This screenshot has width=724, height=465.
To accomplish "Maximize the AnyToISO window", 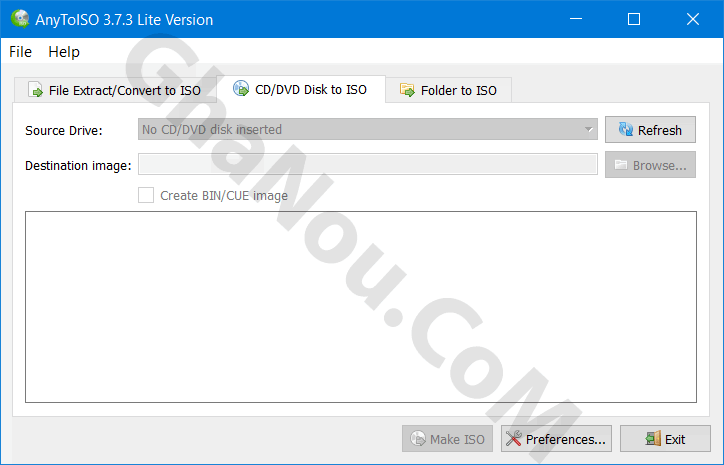I will (634, 19).
